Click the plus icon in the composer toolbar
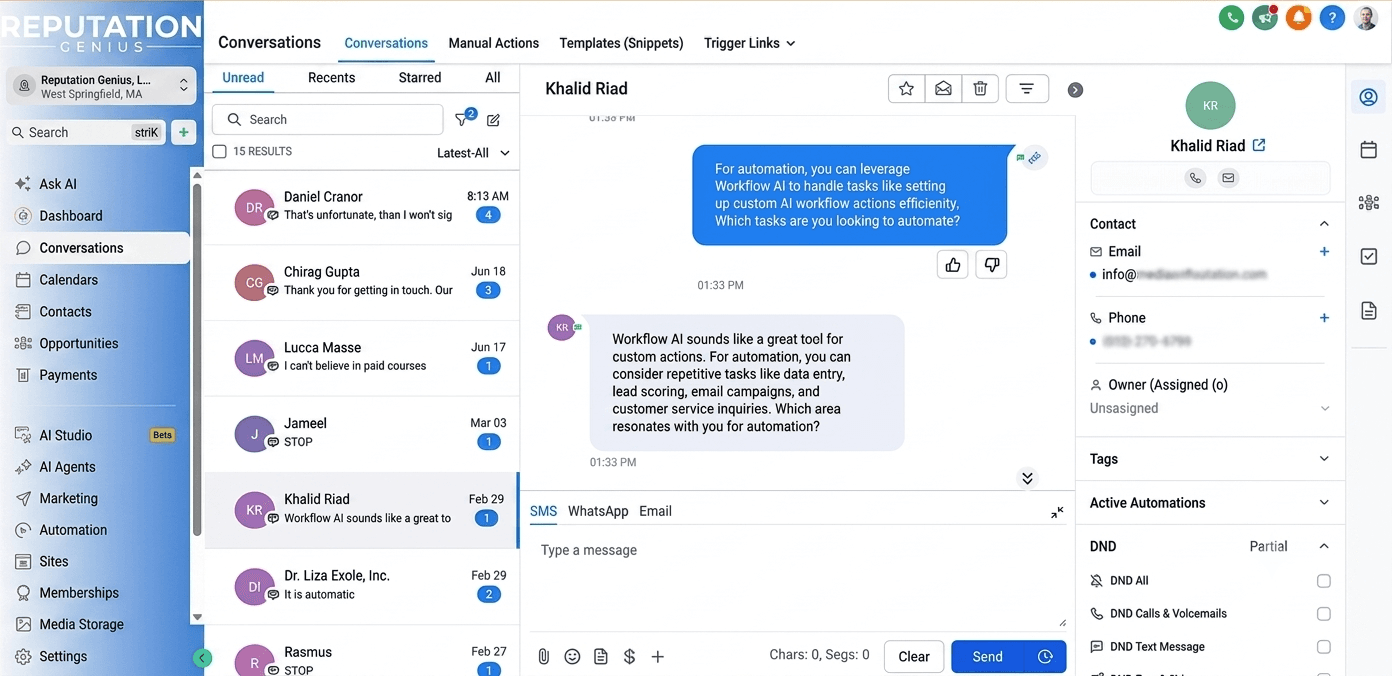The width and height of the screenshot is (1392, 676). pyautogui.click(x=658, y=657)
